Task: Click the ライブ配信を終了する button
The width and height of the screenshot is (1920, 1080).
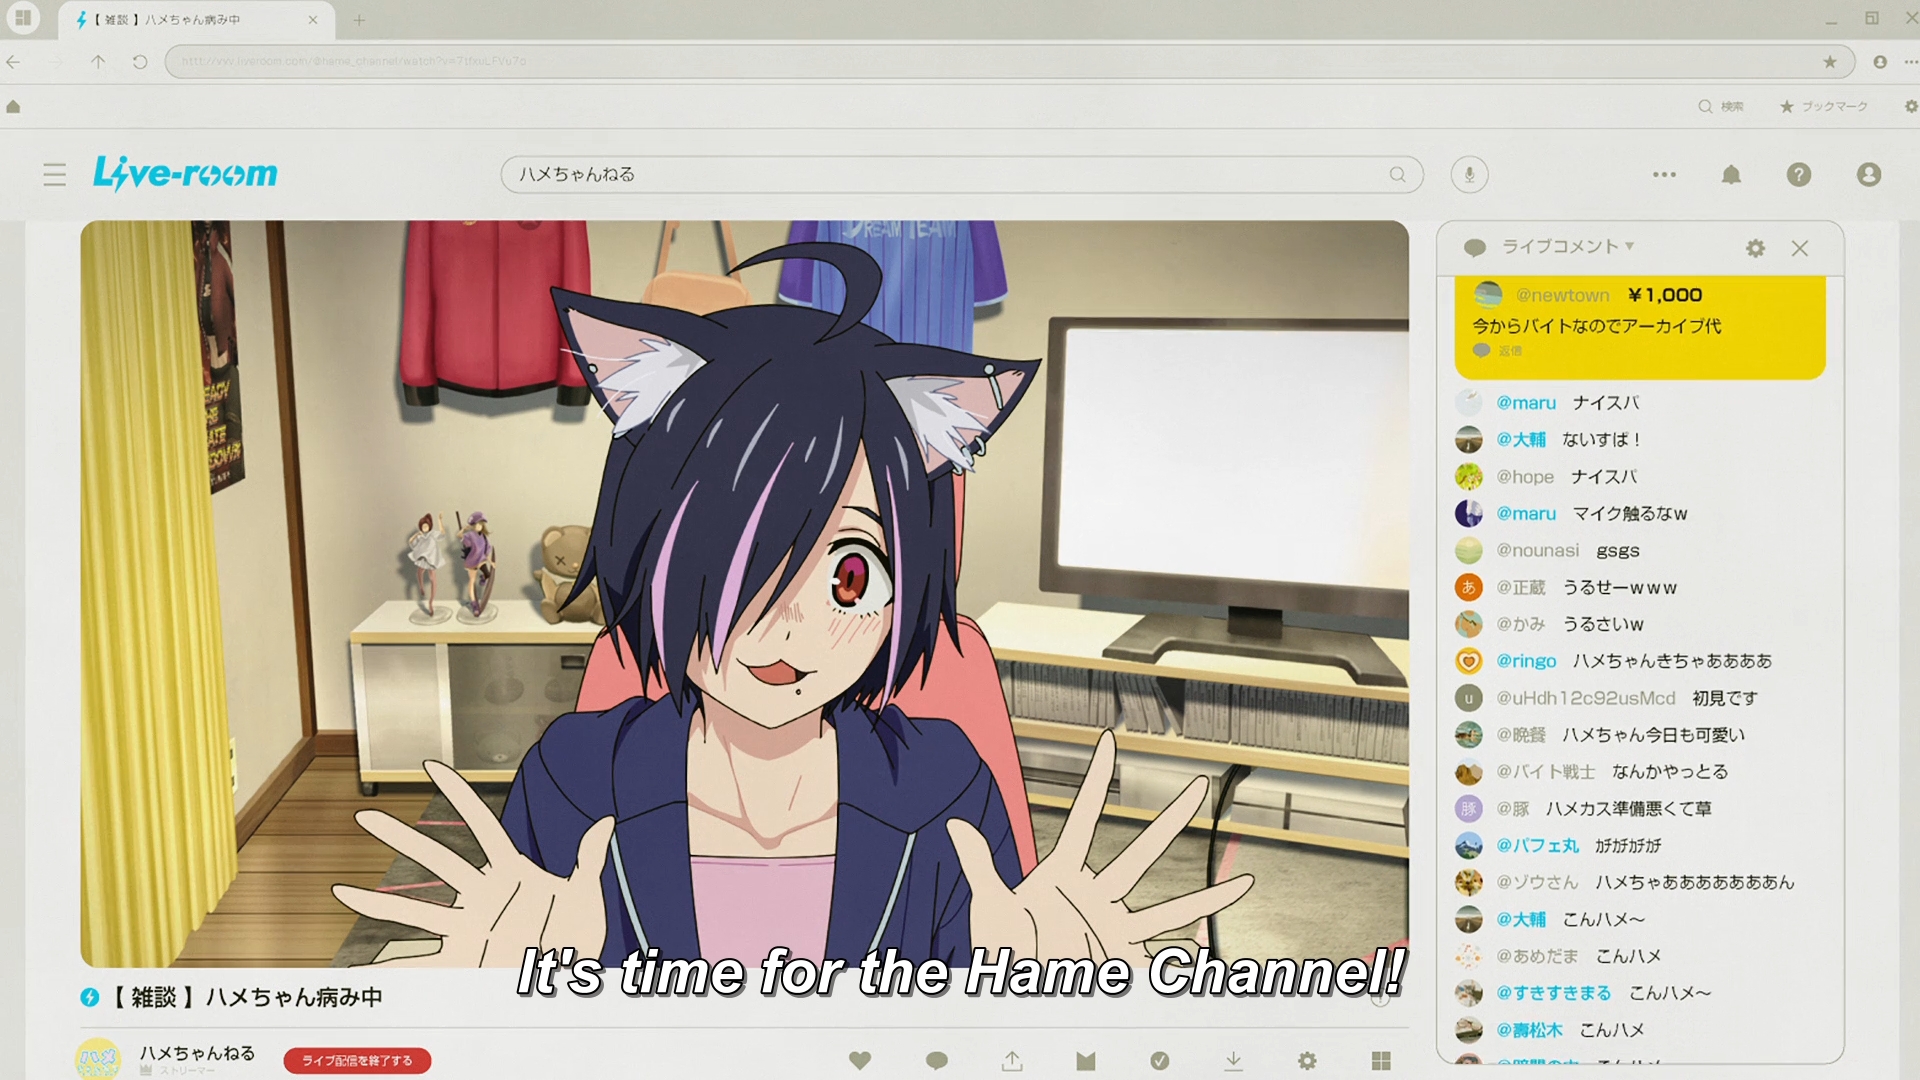Action: coord(357,1060)
